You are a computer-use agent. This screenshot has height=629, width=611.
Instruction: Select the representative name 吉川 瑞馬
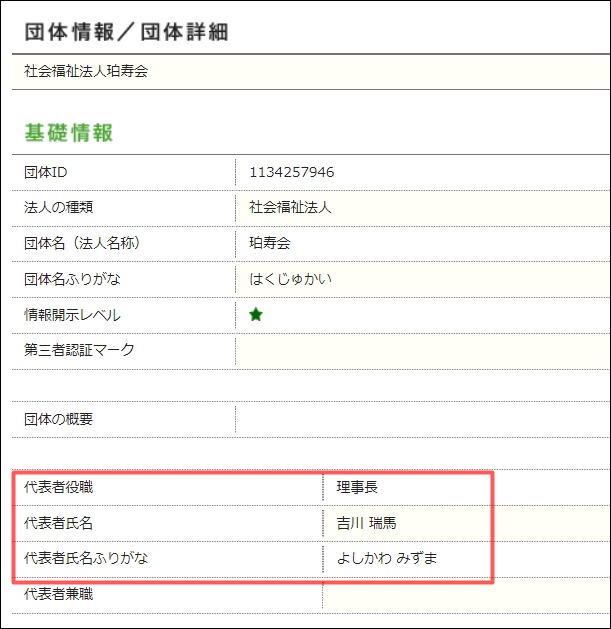coord(366,523)
